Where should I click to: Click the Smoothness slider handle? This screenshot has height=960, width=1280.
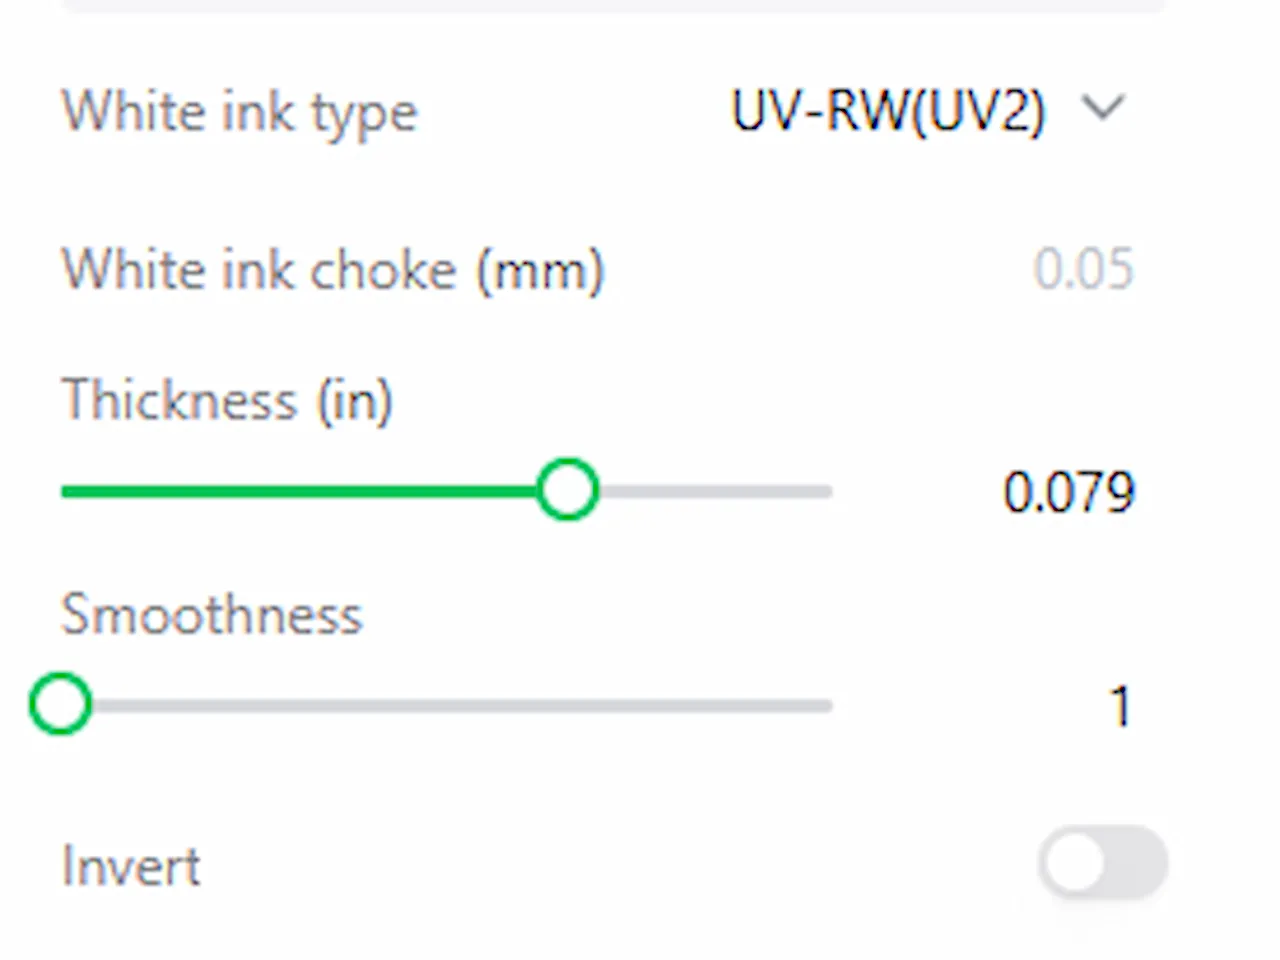tap(61, 704)
